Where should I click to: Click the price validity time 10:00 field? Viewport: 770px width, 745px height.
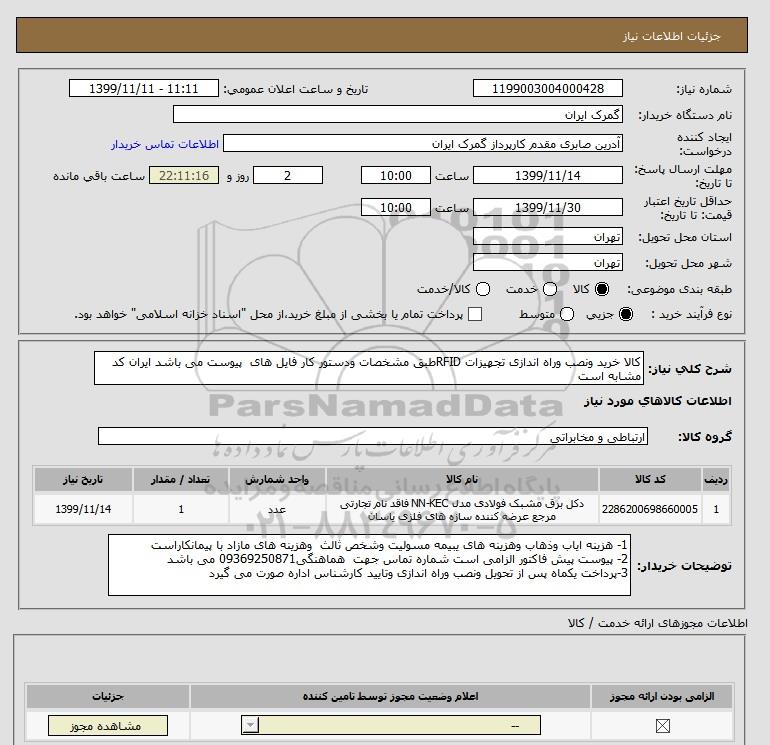point(396,207)
